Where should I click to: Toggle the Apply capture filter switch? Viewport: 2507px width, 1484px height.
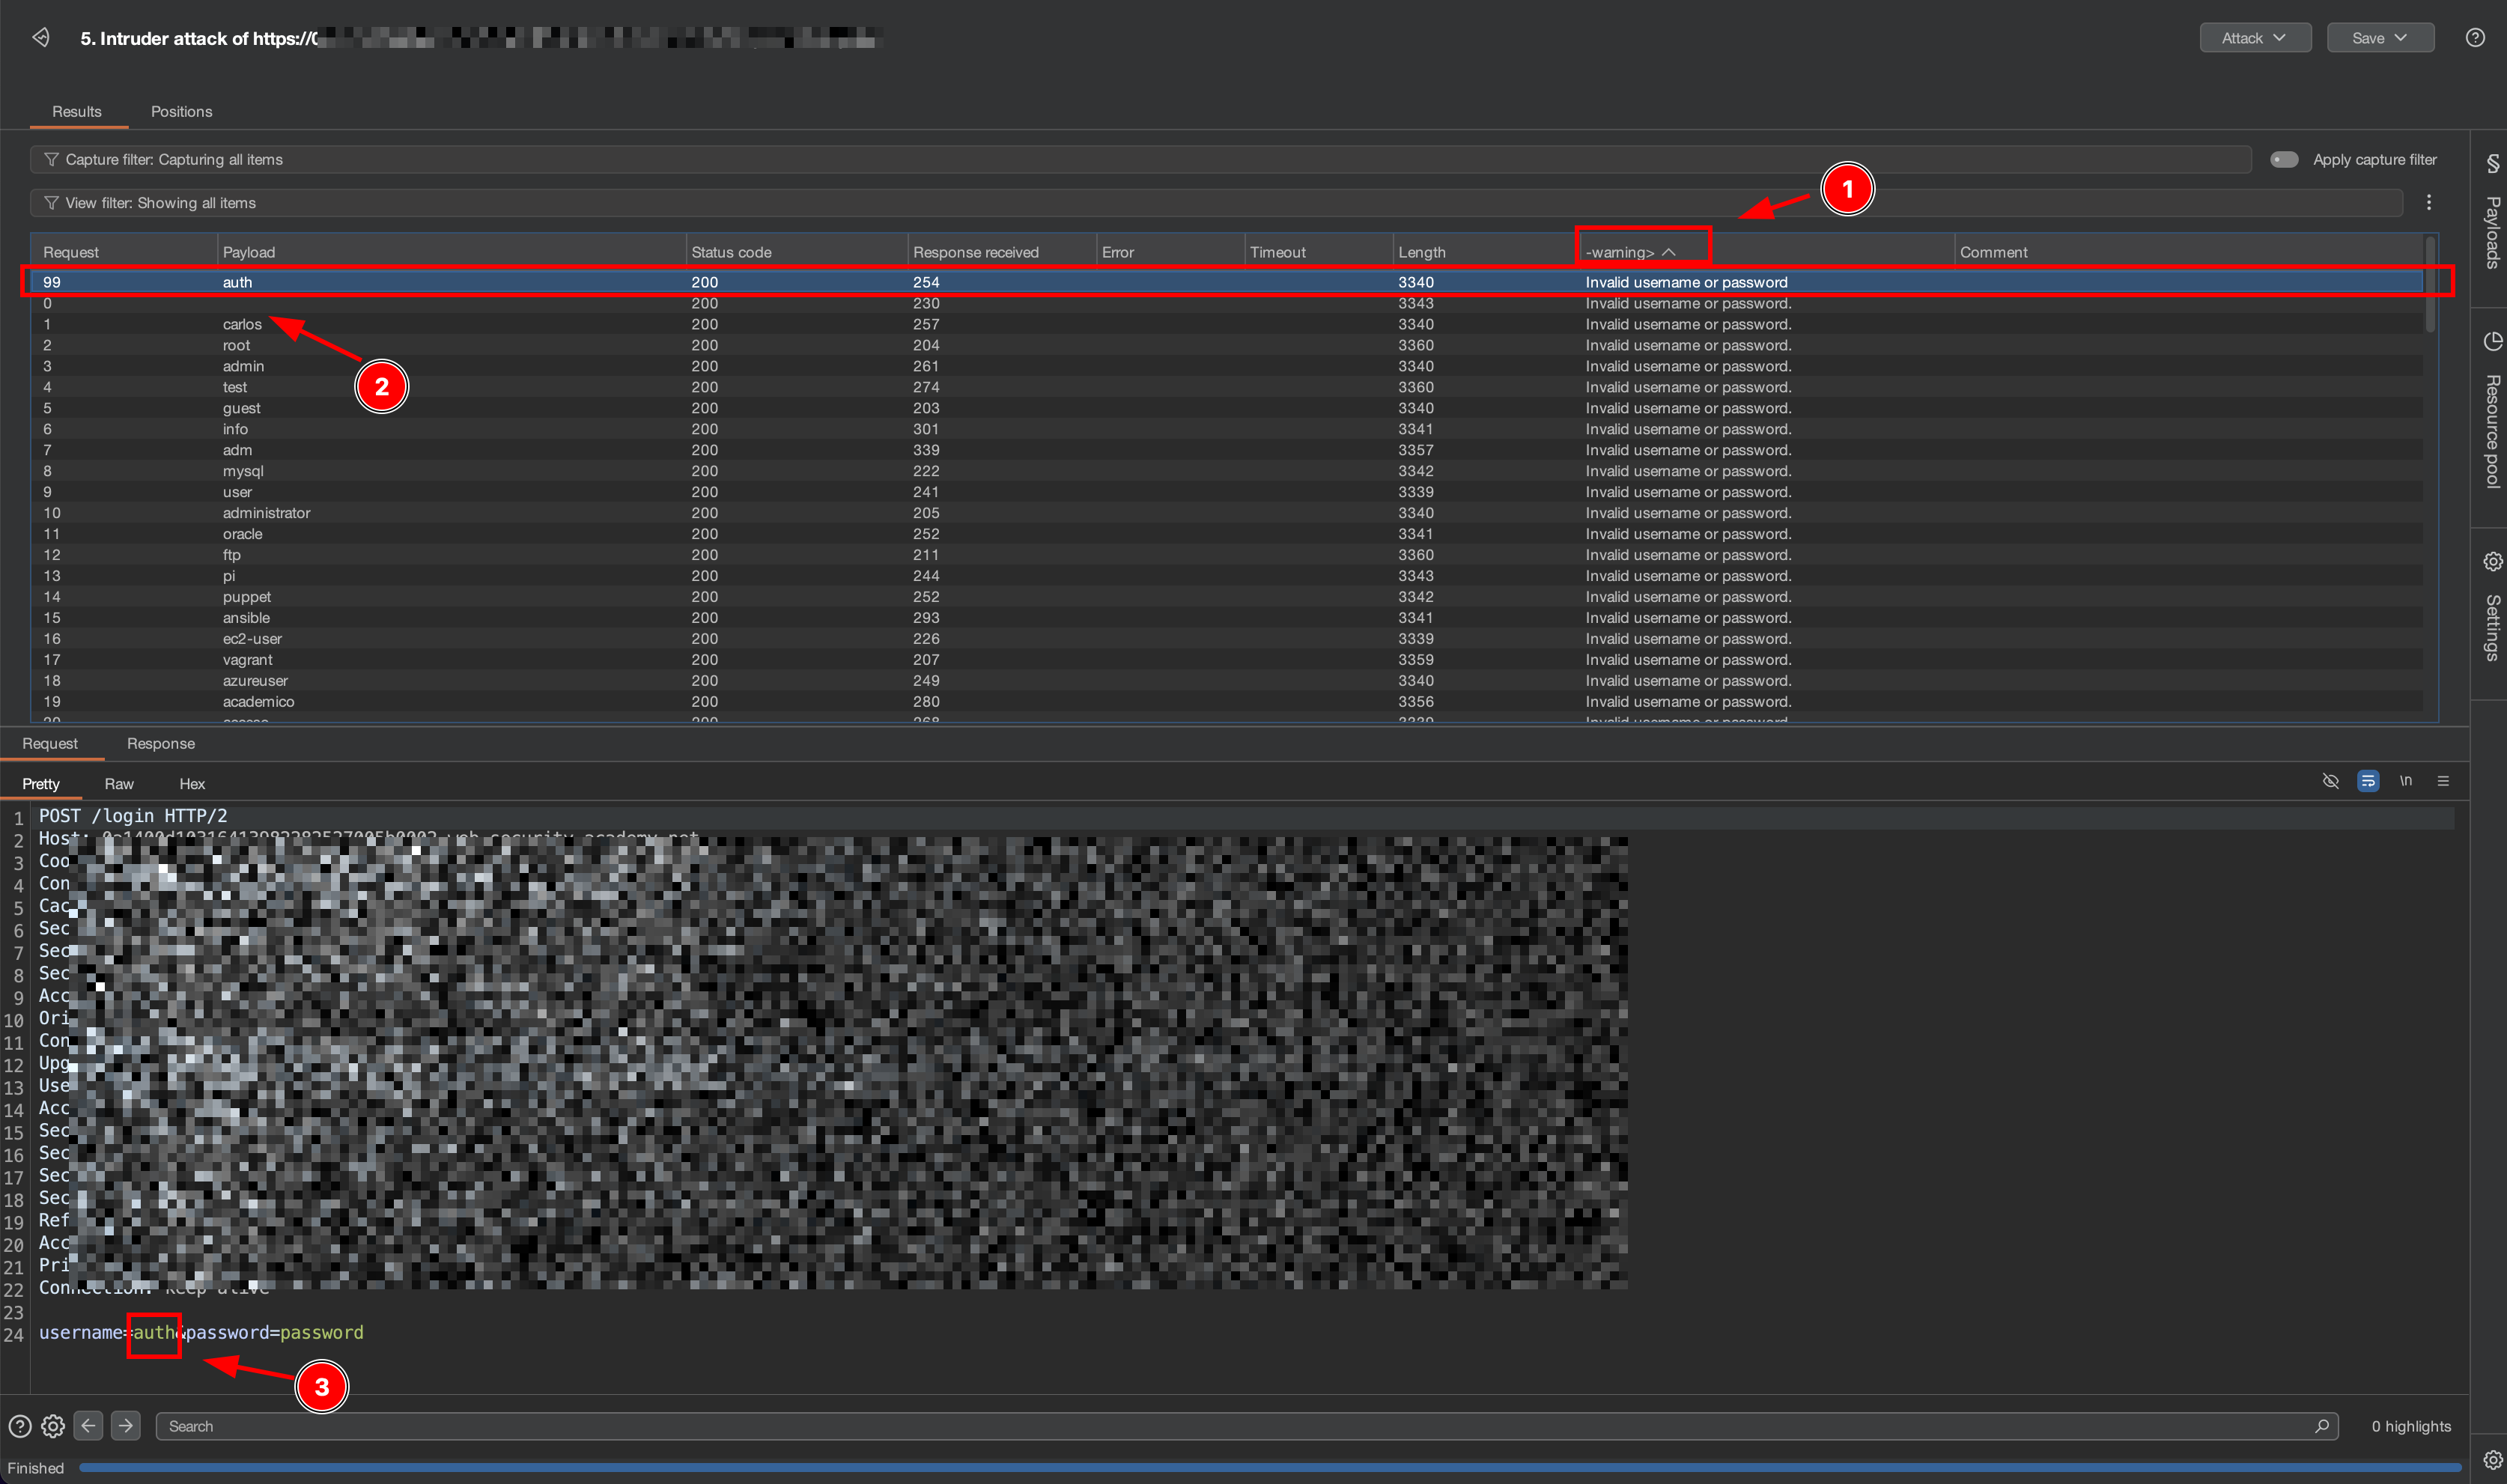(x=2283, y=160)
